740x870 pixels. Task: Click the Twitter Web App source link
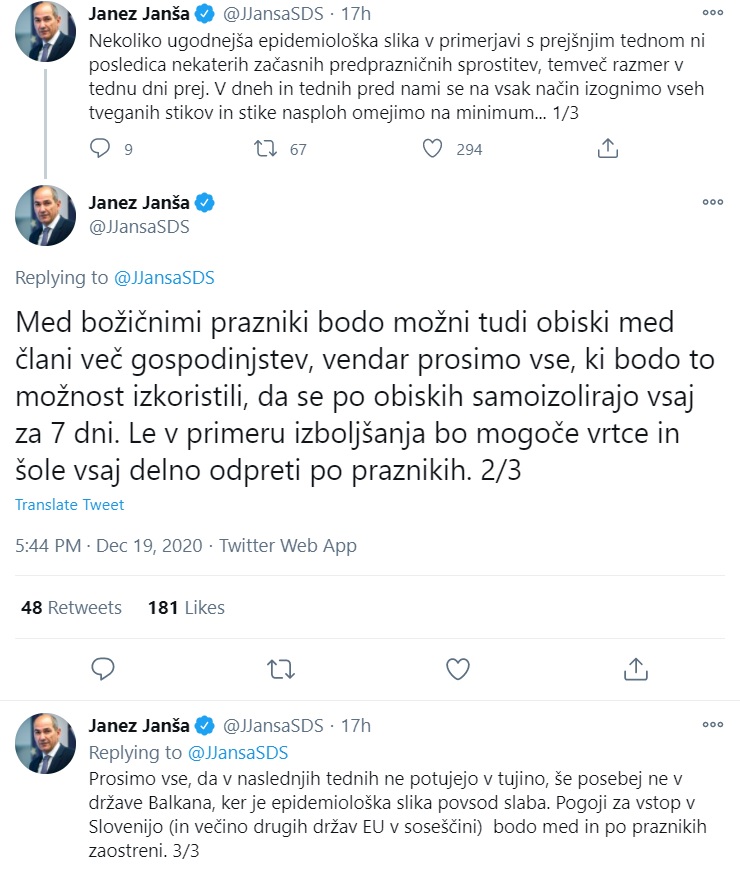[288, 546]
